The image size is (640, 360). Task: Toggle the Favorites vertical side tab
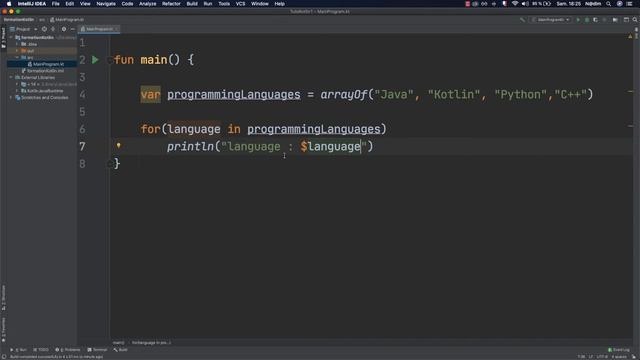(x=3, y=330)
